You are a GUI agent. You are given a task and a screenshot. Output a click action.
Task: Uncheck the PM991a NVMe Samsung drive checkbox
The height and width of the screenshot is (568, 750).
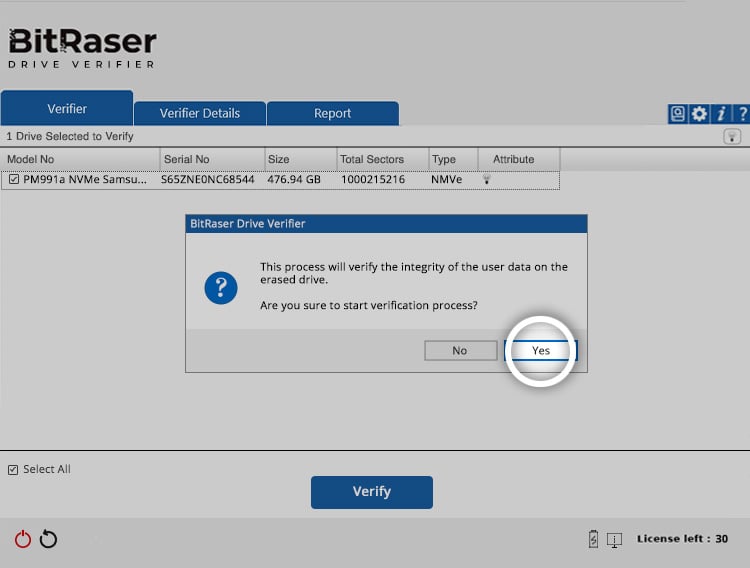click(x=14, y=179)
